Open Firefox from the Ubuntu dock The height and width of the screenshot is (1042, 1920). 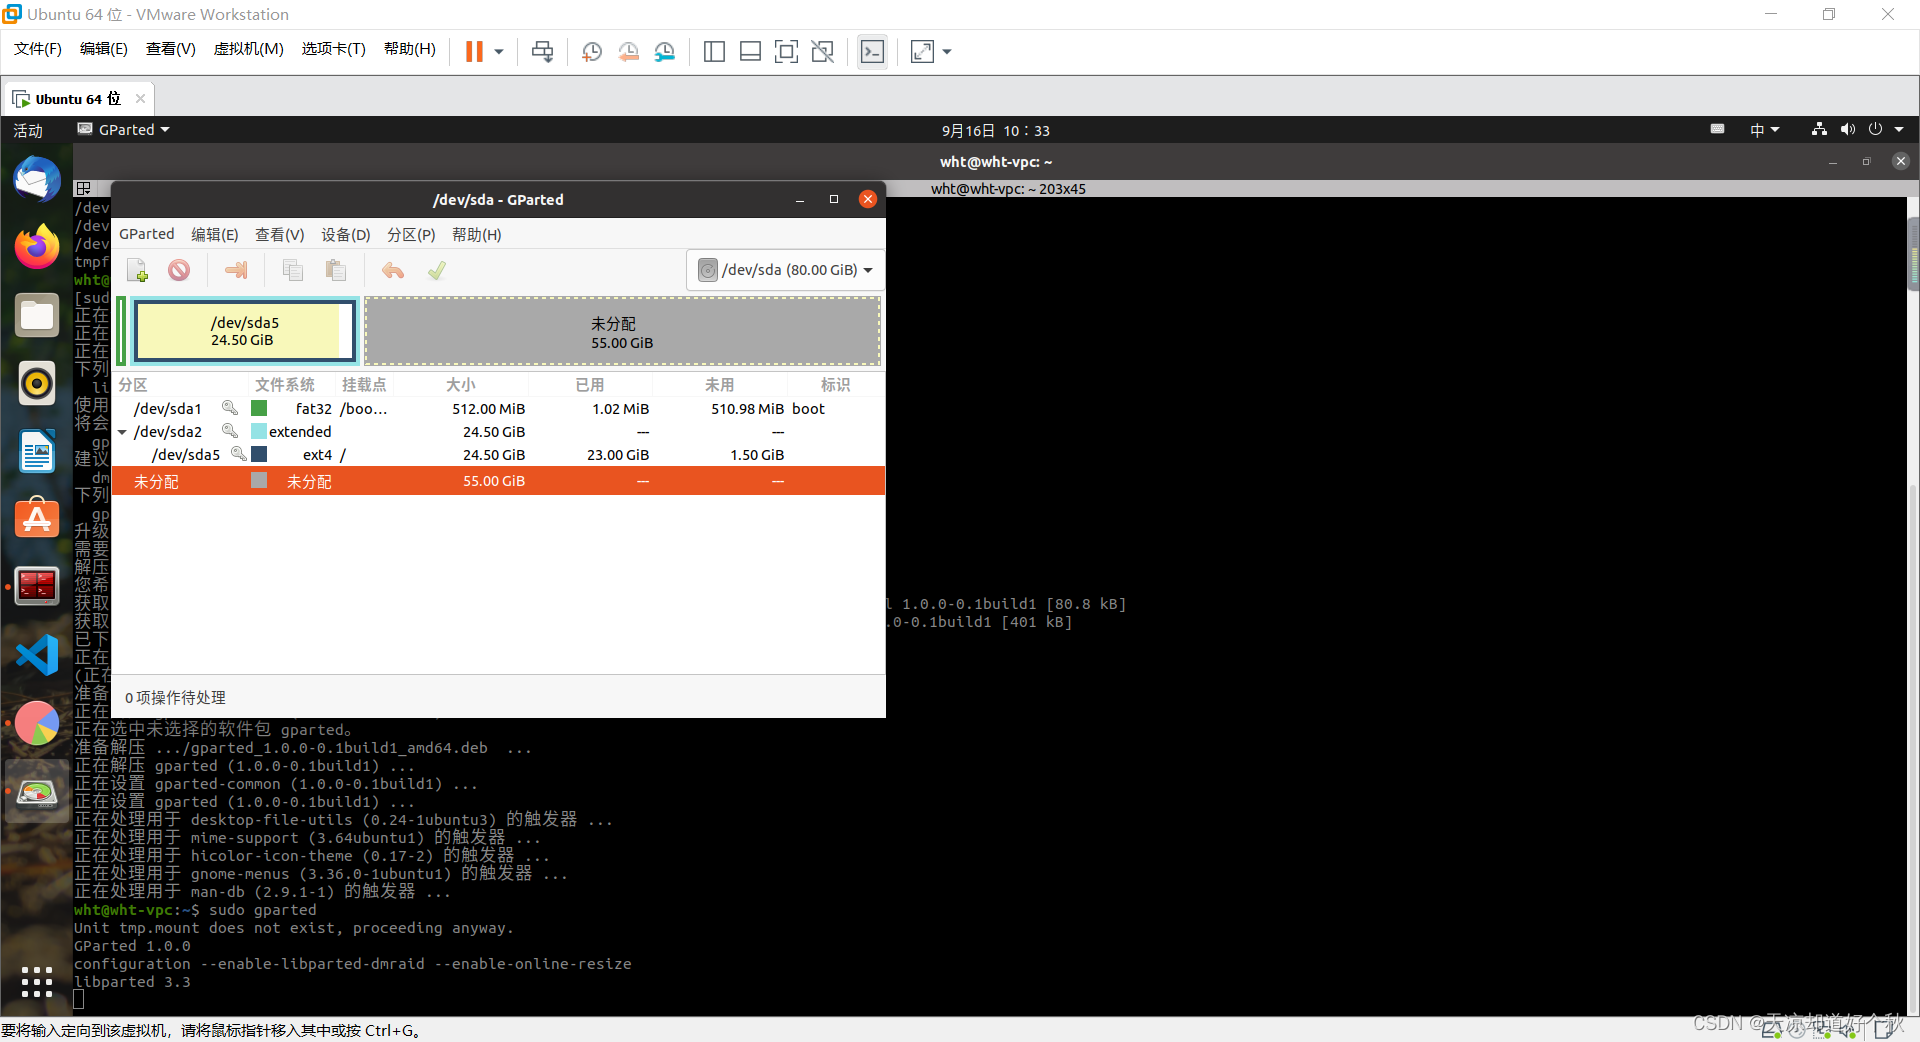(37, 247)
